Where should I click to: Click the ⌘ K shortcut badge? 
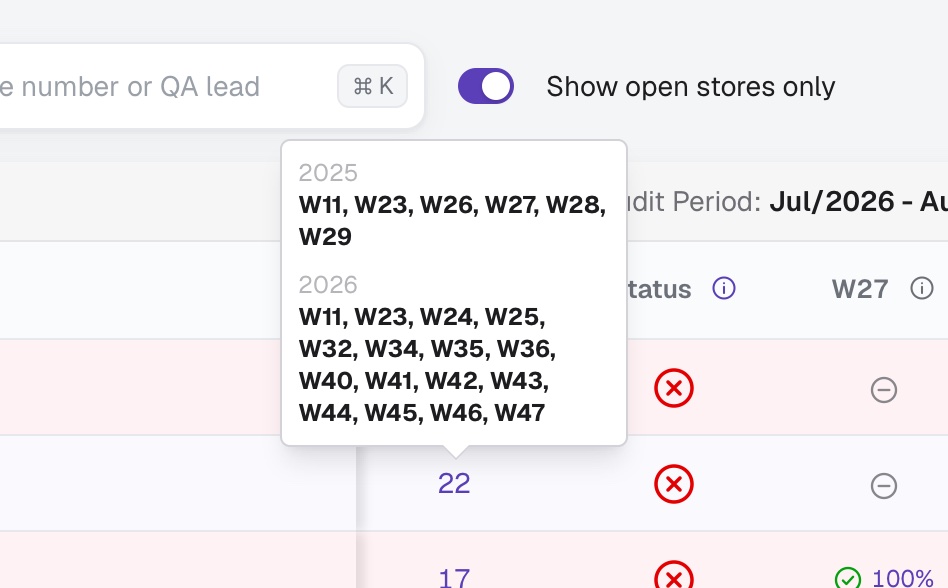point(372,86)
